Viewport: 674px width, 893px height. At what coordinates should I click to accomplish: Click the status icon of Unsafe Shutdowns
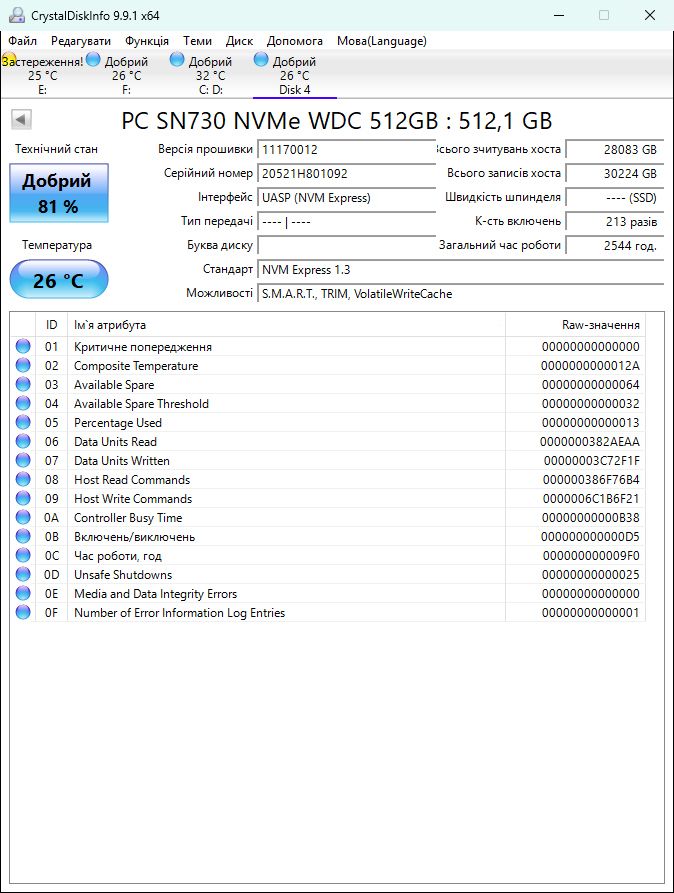coord(23,574)
